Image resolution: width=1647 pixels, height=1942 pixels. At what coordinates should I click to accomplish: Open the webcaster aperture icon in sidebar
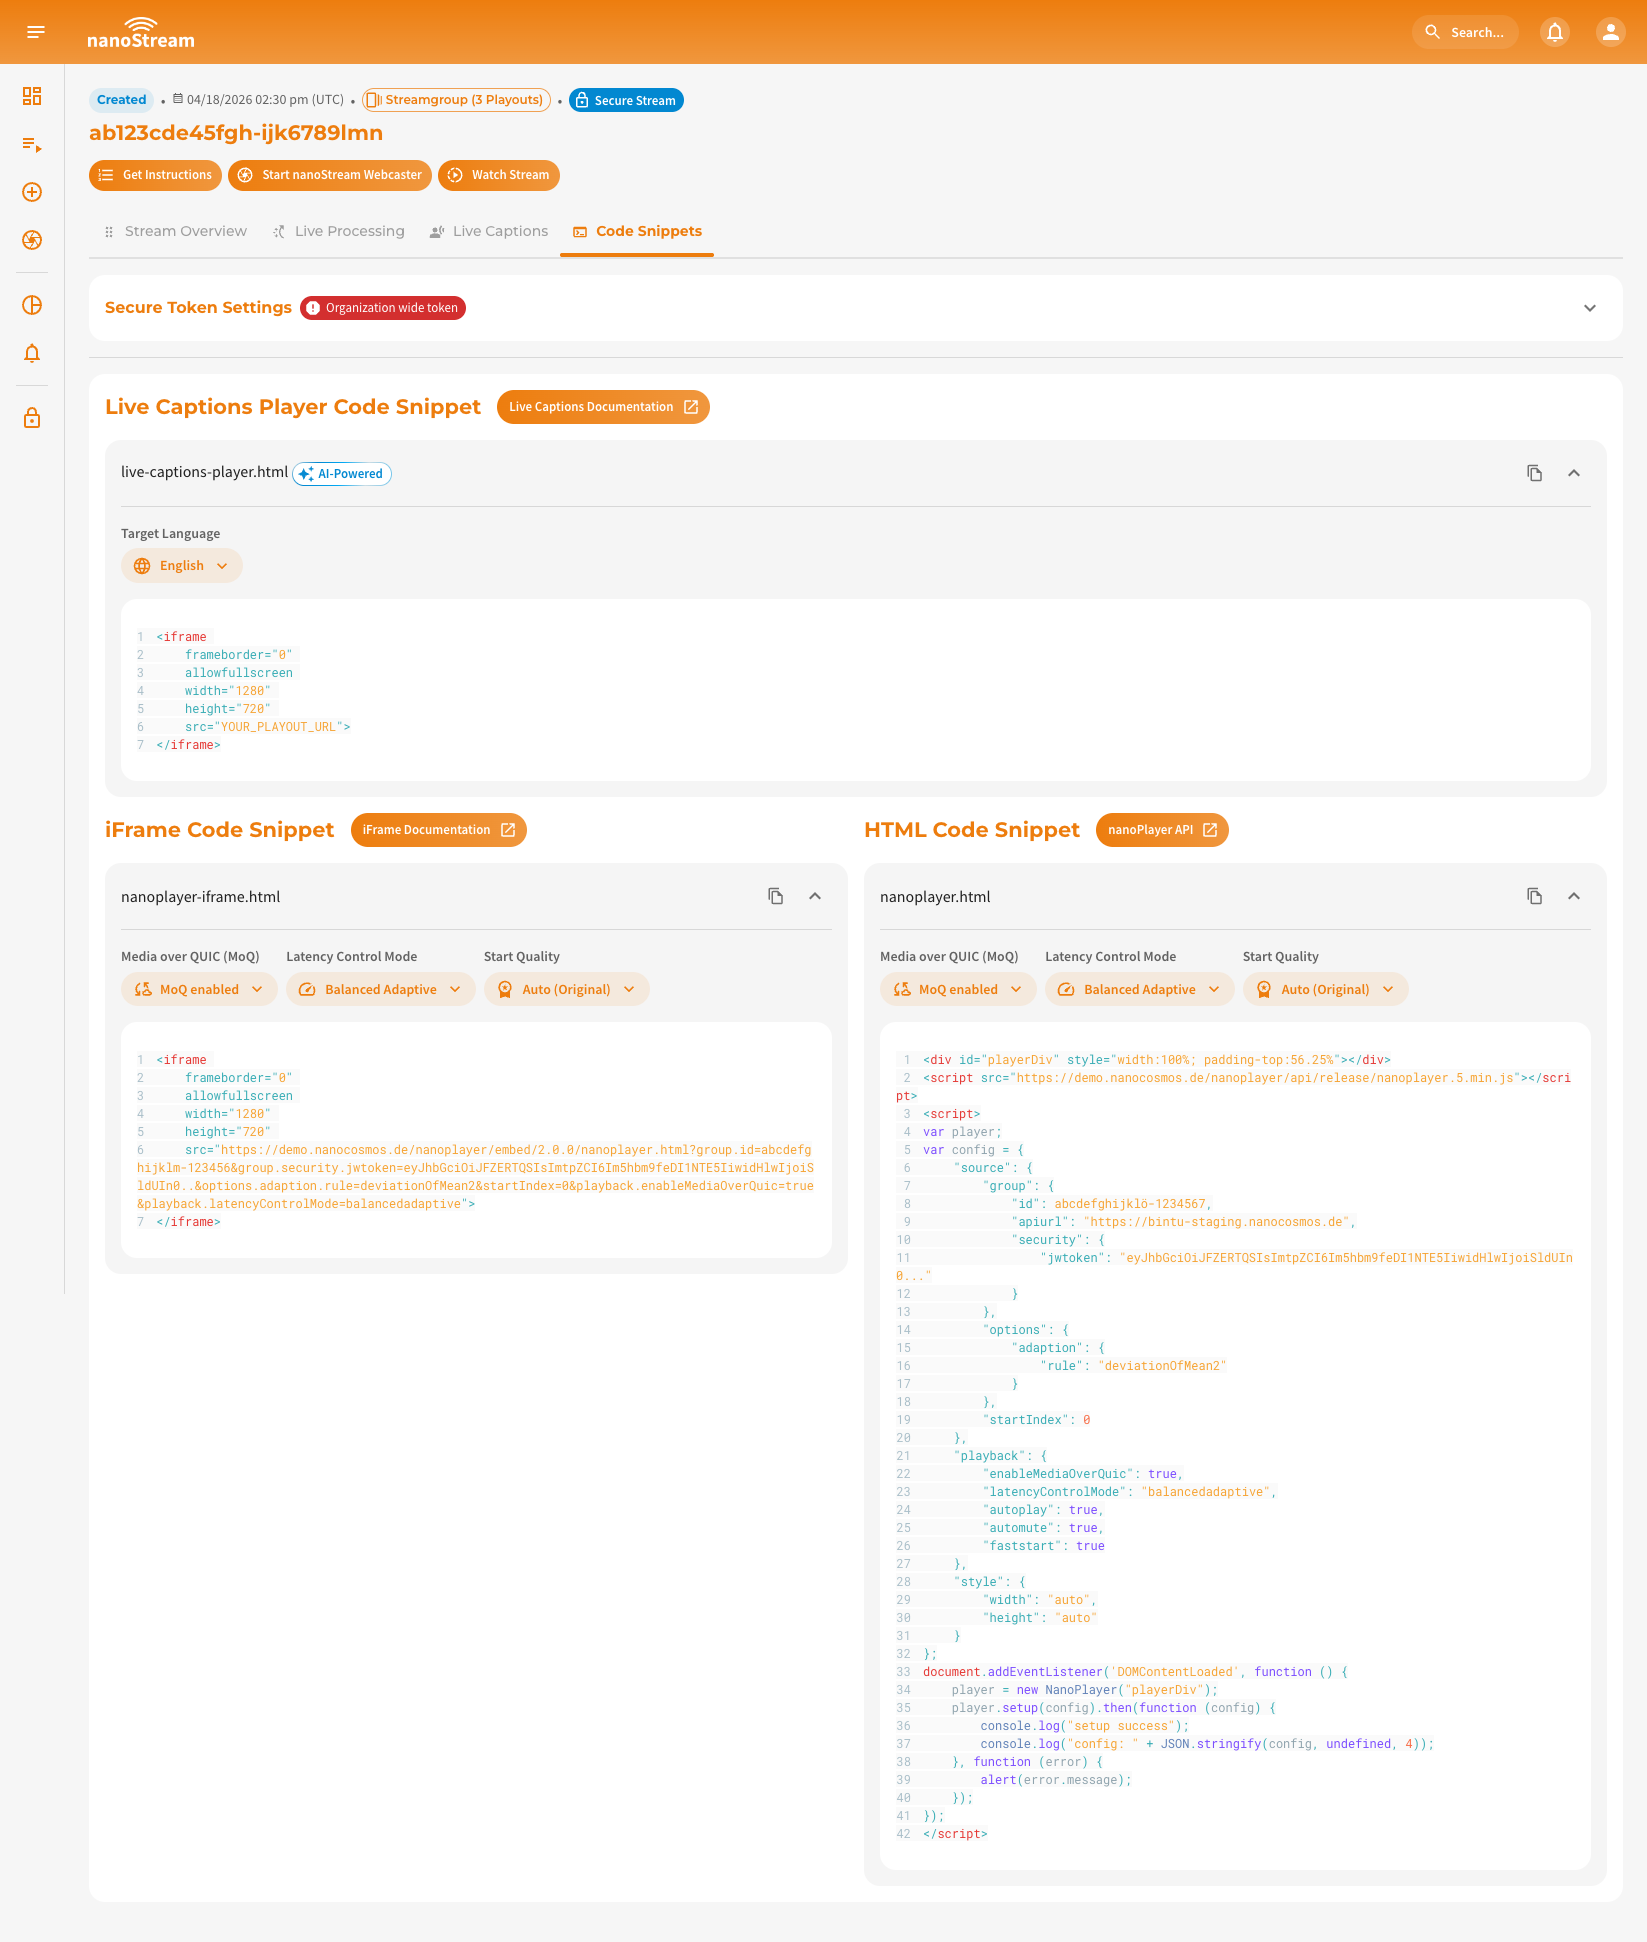point(31,240)
